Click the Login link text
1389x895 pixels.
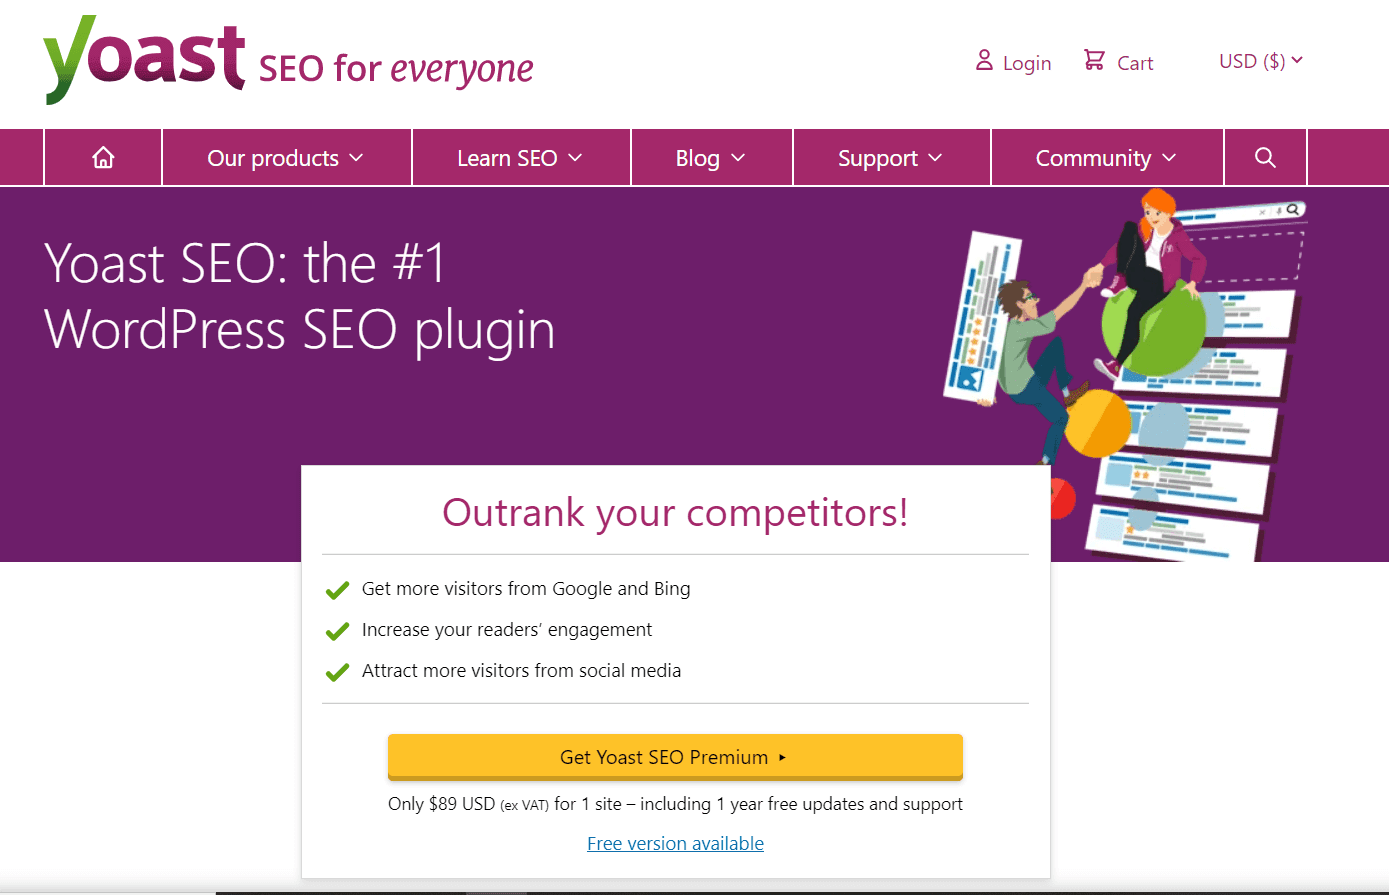tap(1026, 62)
